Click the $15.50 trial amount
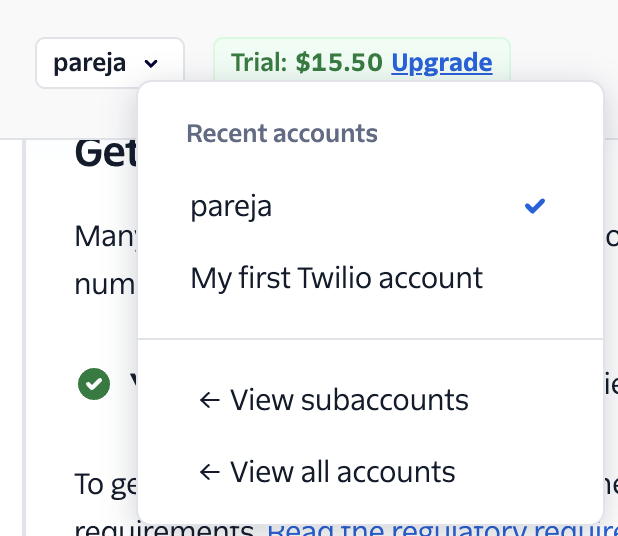 [339, 62]
